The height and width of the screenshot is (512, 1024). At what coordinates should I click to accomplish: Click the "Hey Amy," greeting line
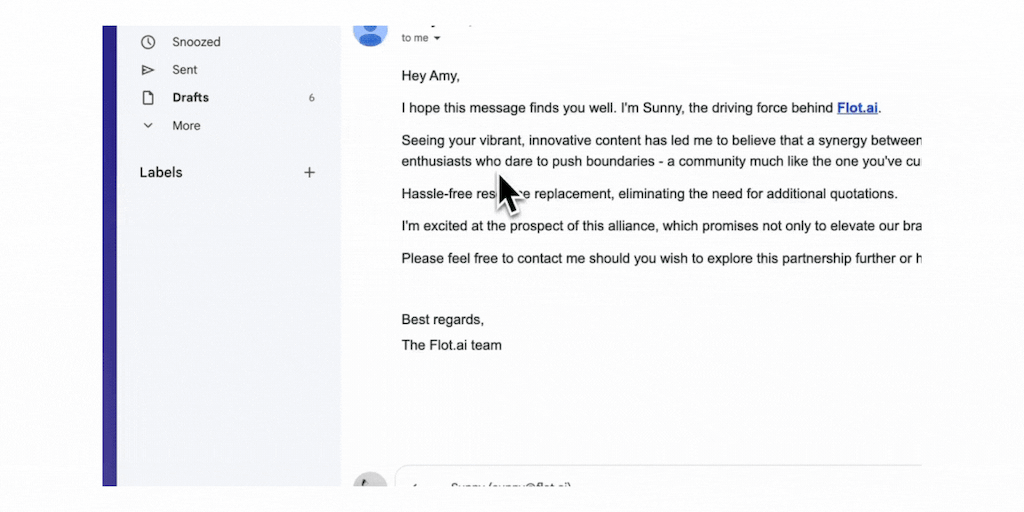(x=431, y=75)
